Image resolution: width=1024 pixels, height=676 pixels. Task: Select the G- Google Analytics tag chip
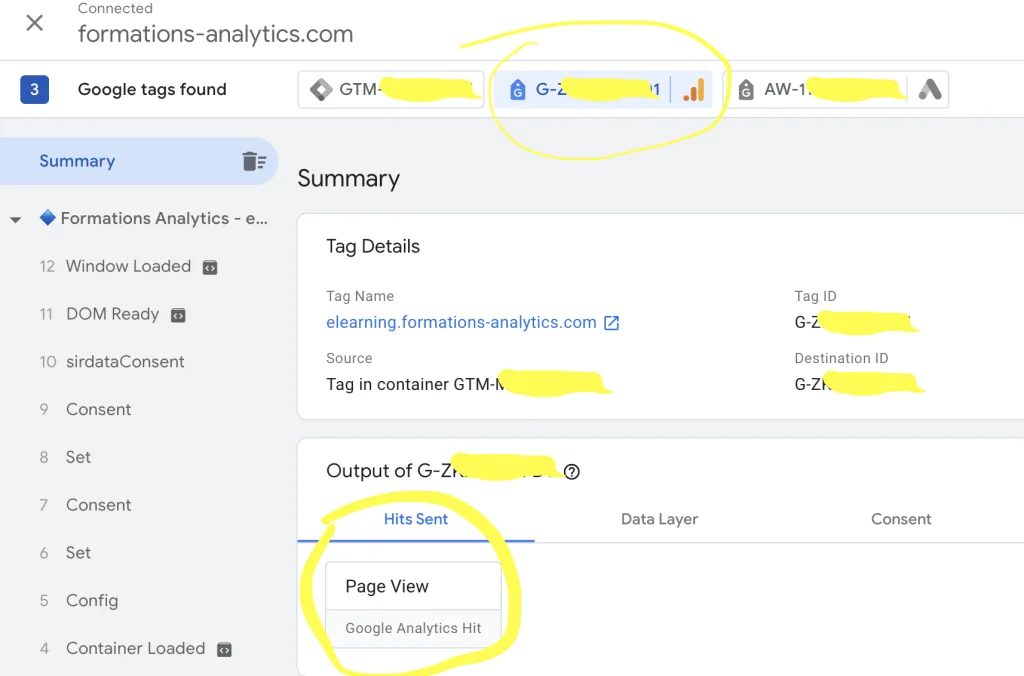click(x=603, y=90)
